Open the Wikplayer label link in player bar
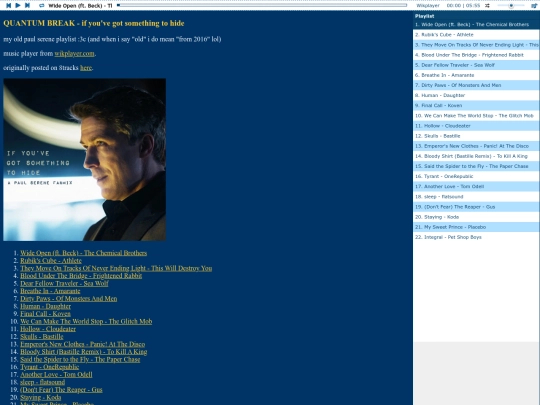 tap(428, 6)
